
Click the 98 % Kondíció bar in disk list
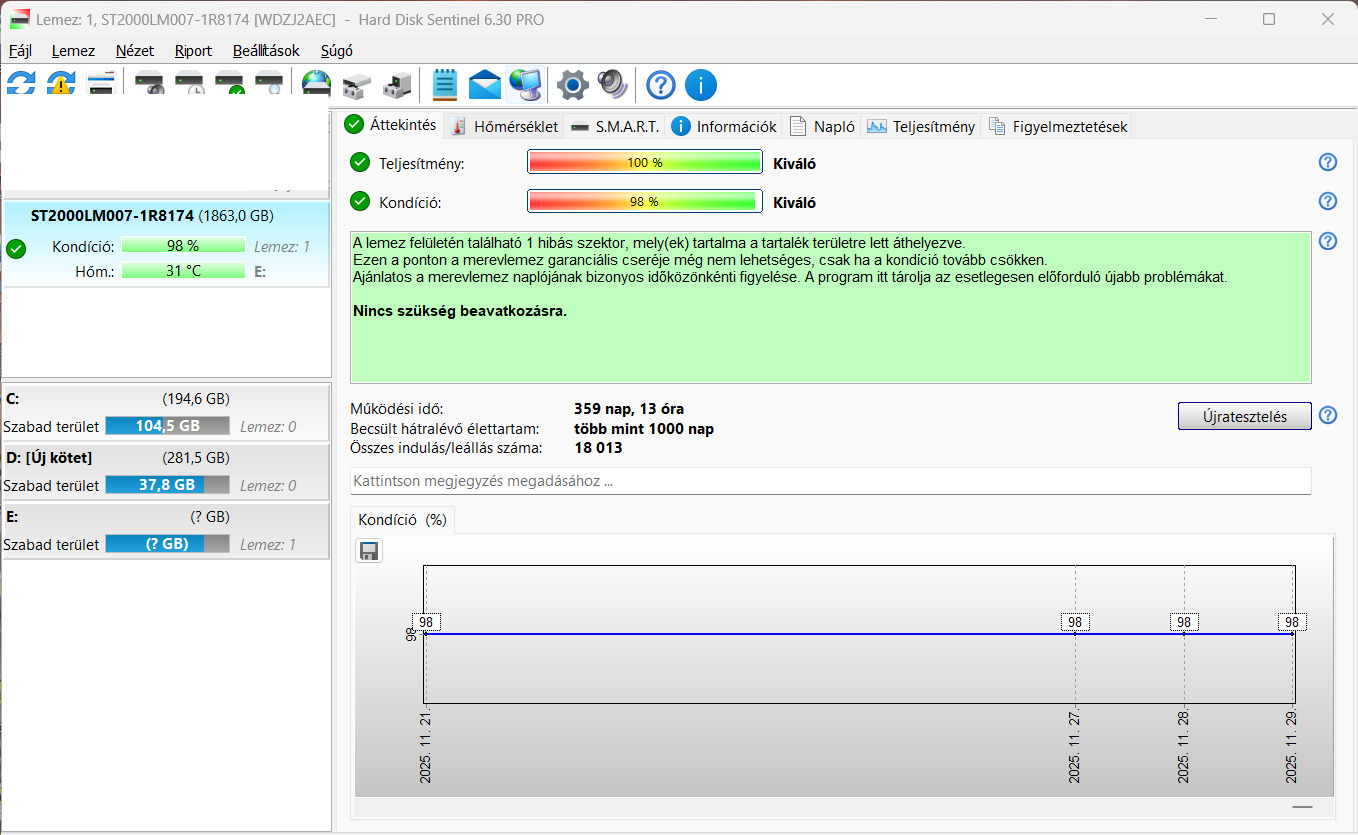point(183,246)
